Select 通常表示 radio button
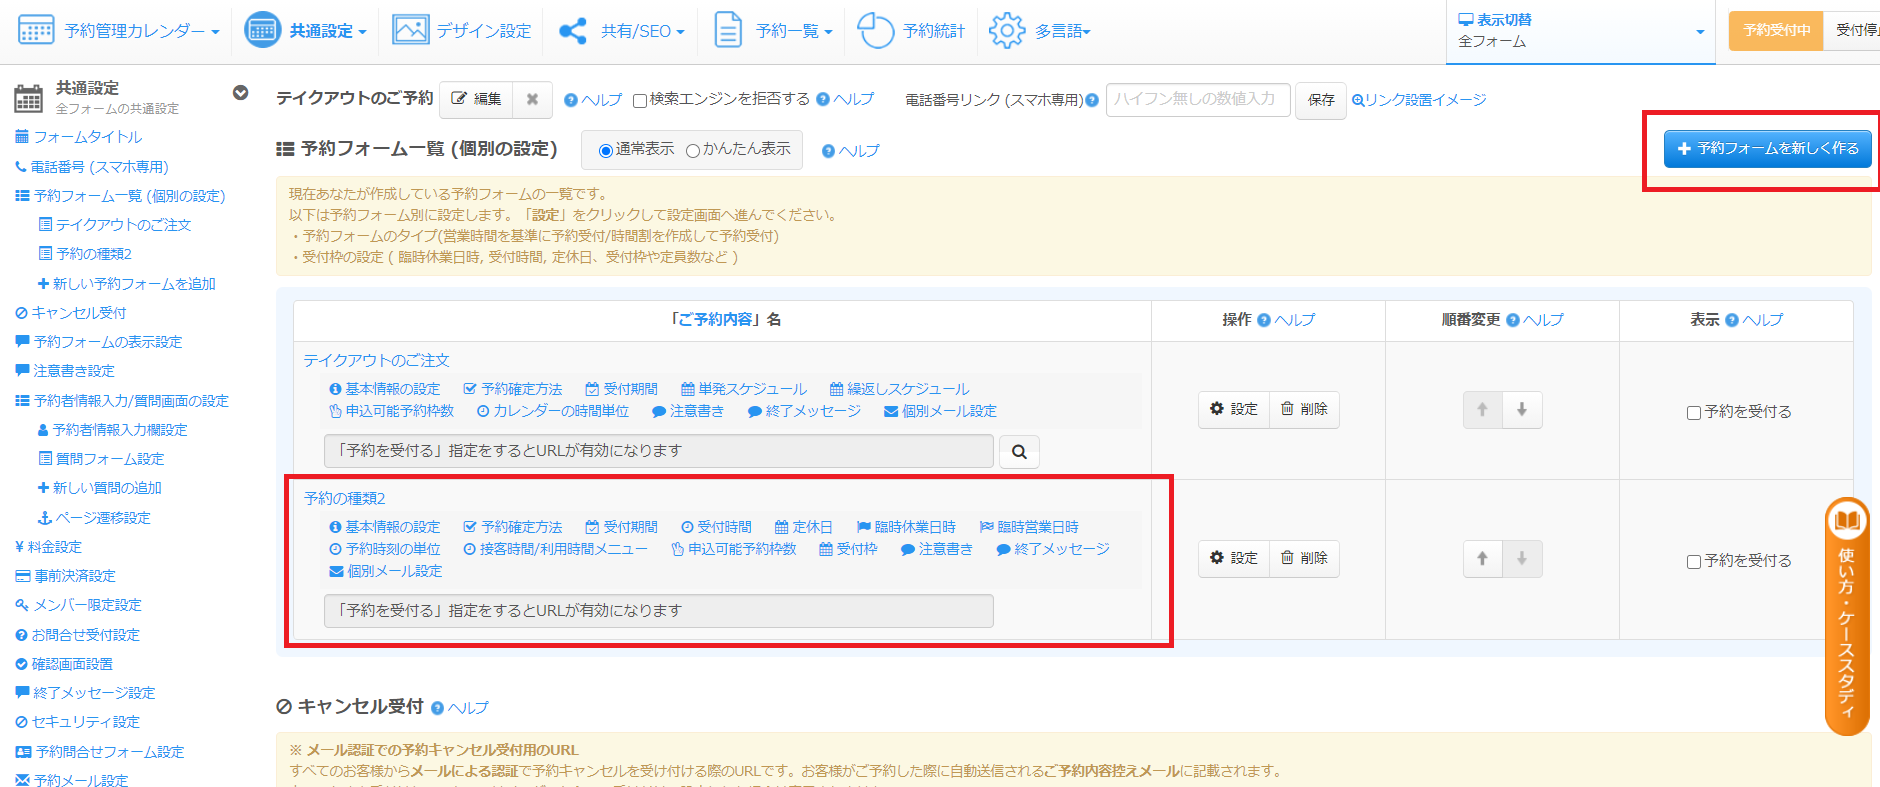This screenshot has width=1880, height=787. [x=605, y=151]
